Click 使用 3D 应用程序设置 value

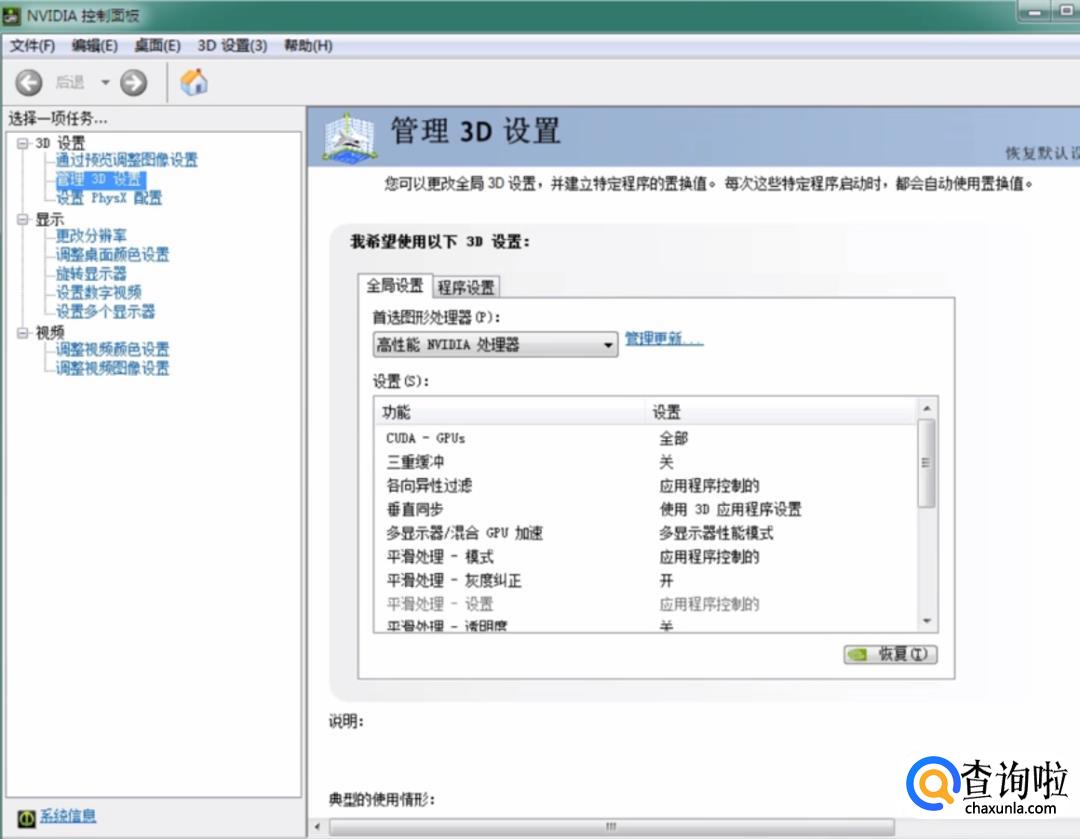[730, 510]
